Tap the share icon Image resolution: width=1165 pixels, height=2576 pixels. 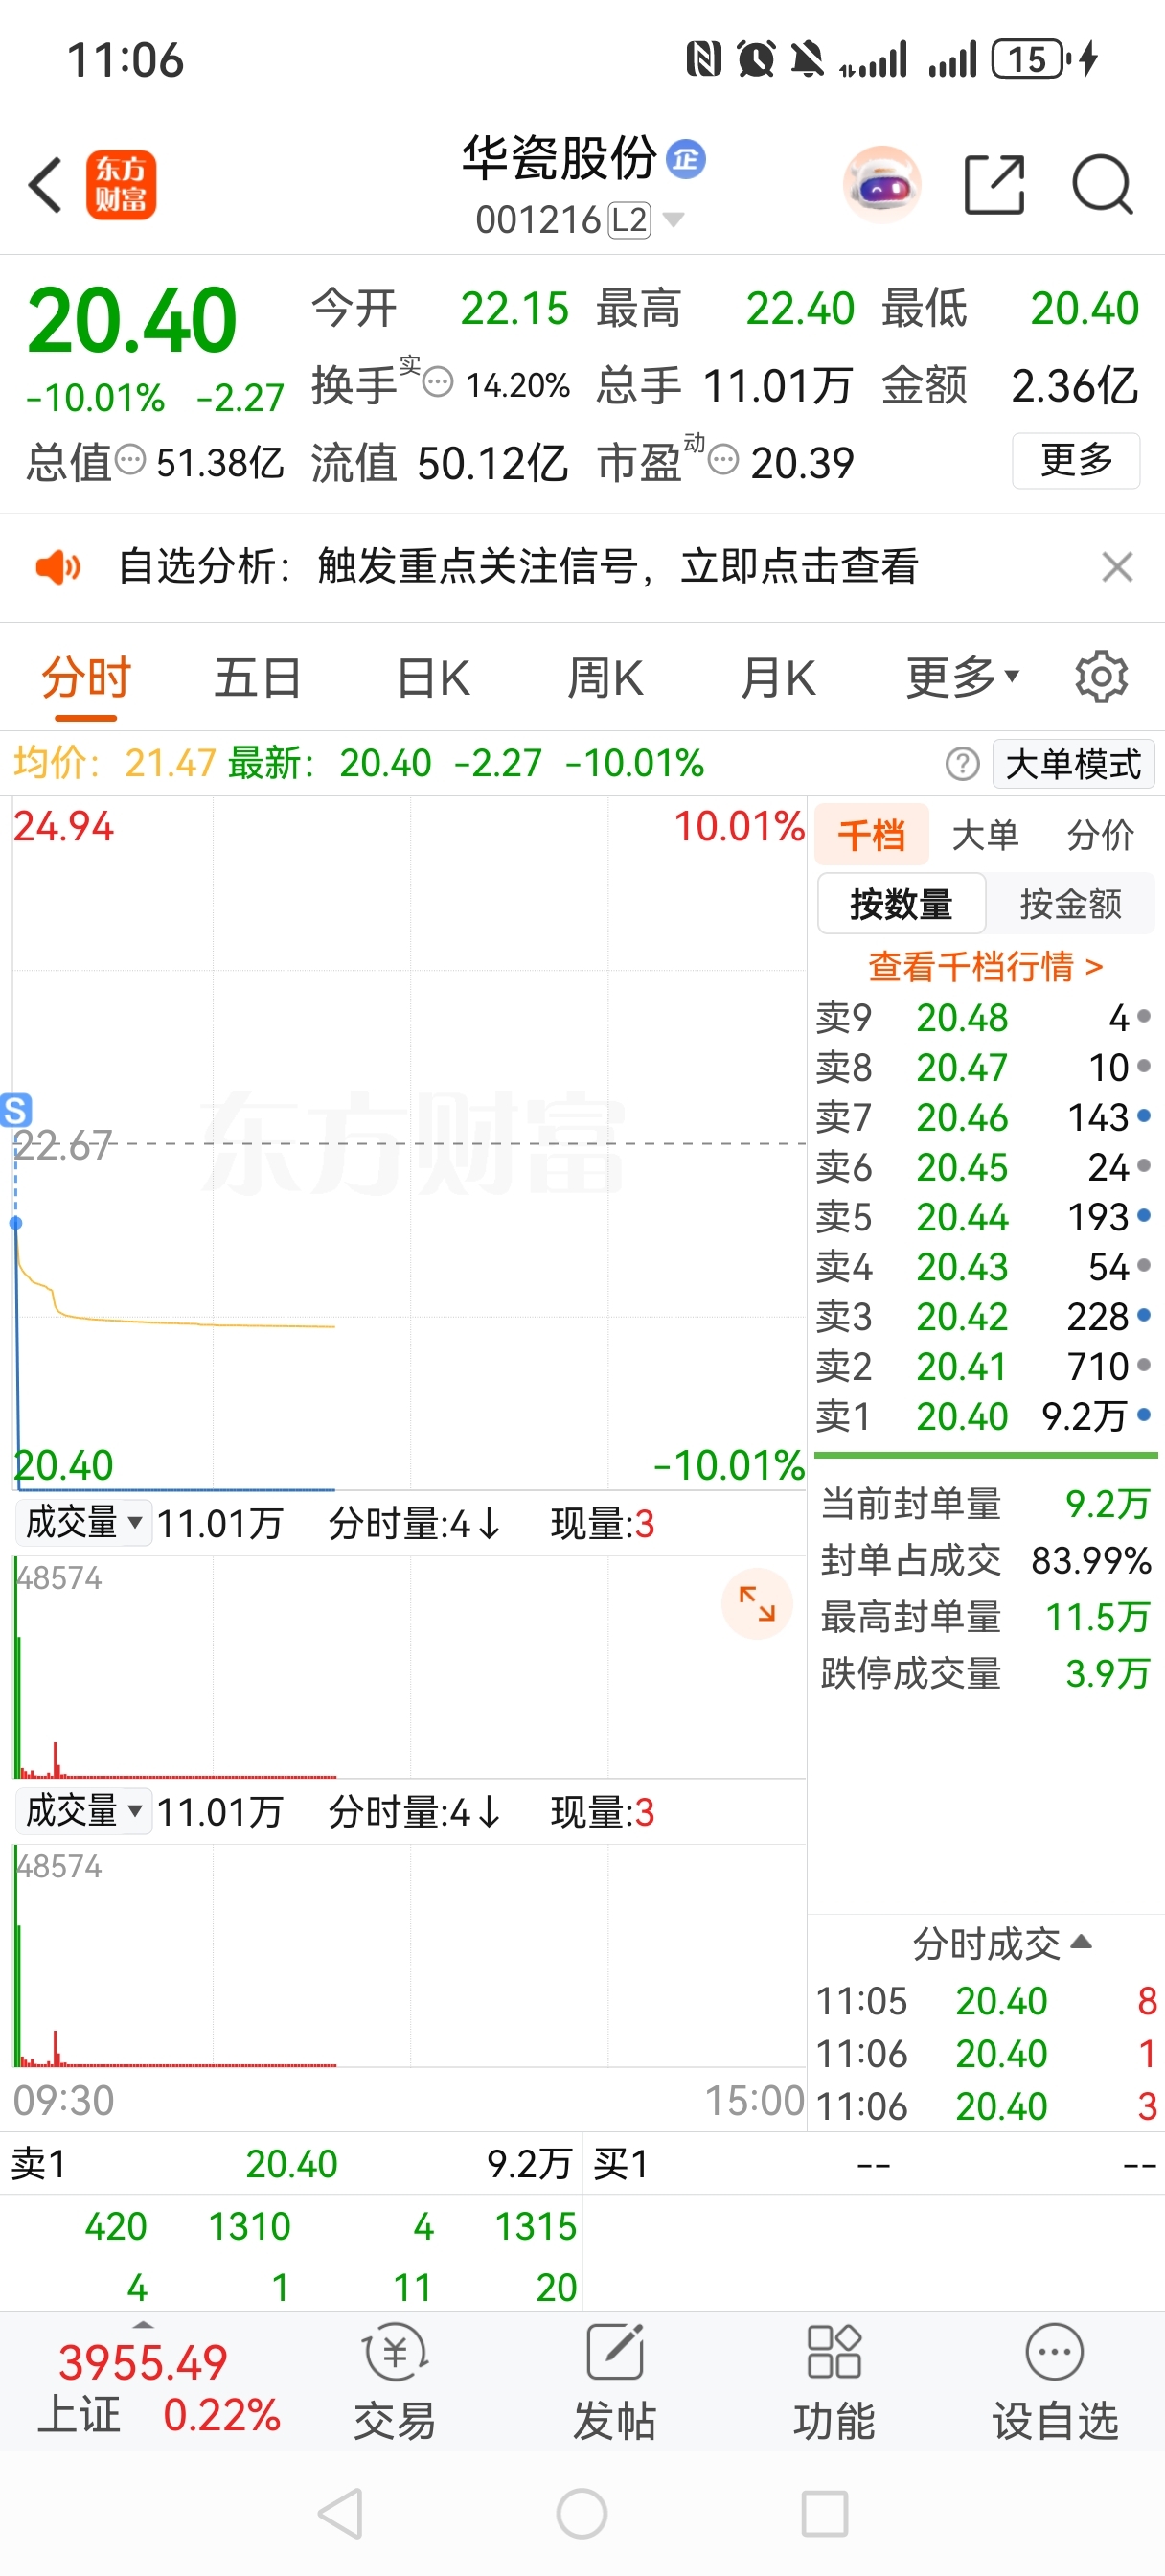tap(994, 185)
